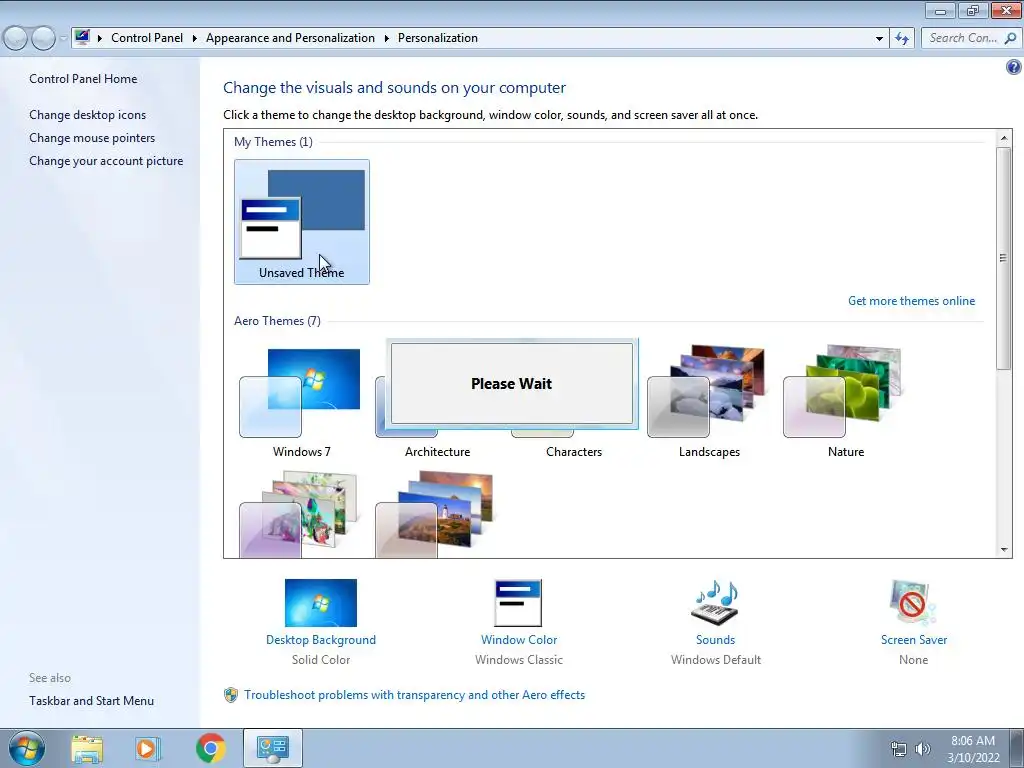The width and height of the screenshot is (1024, 768).
Task: Click the Architecture theme label
Action: point(437,452)
